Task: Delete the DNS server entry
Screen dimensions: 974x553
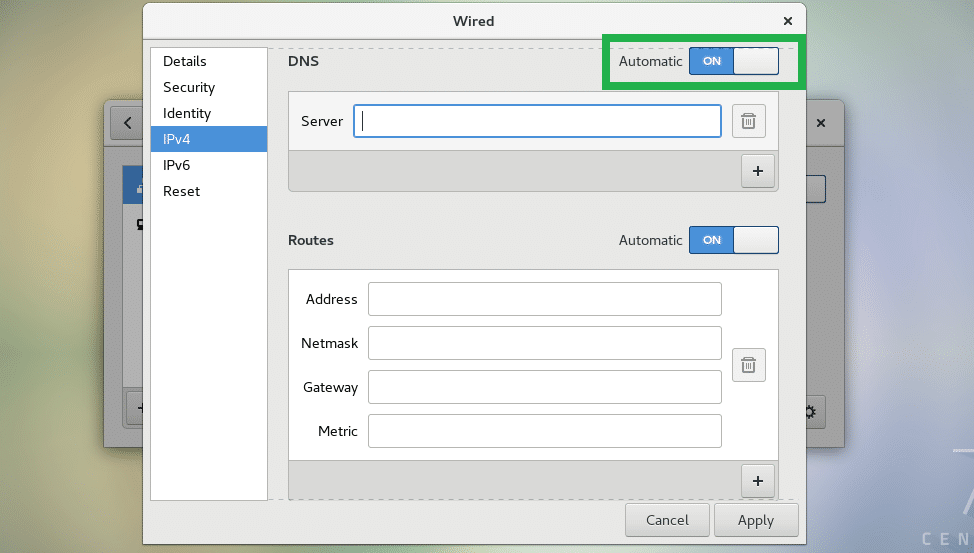Action: pyautogui.click(x=748, y=122)
